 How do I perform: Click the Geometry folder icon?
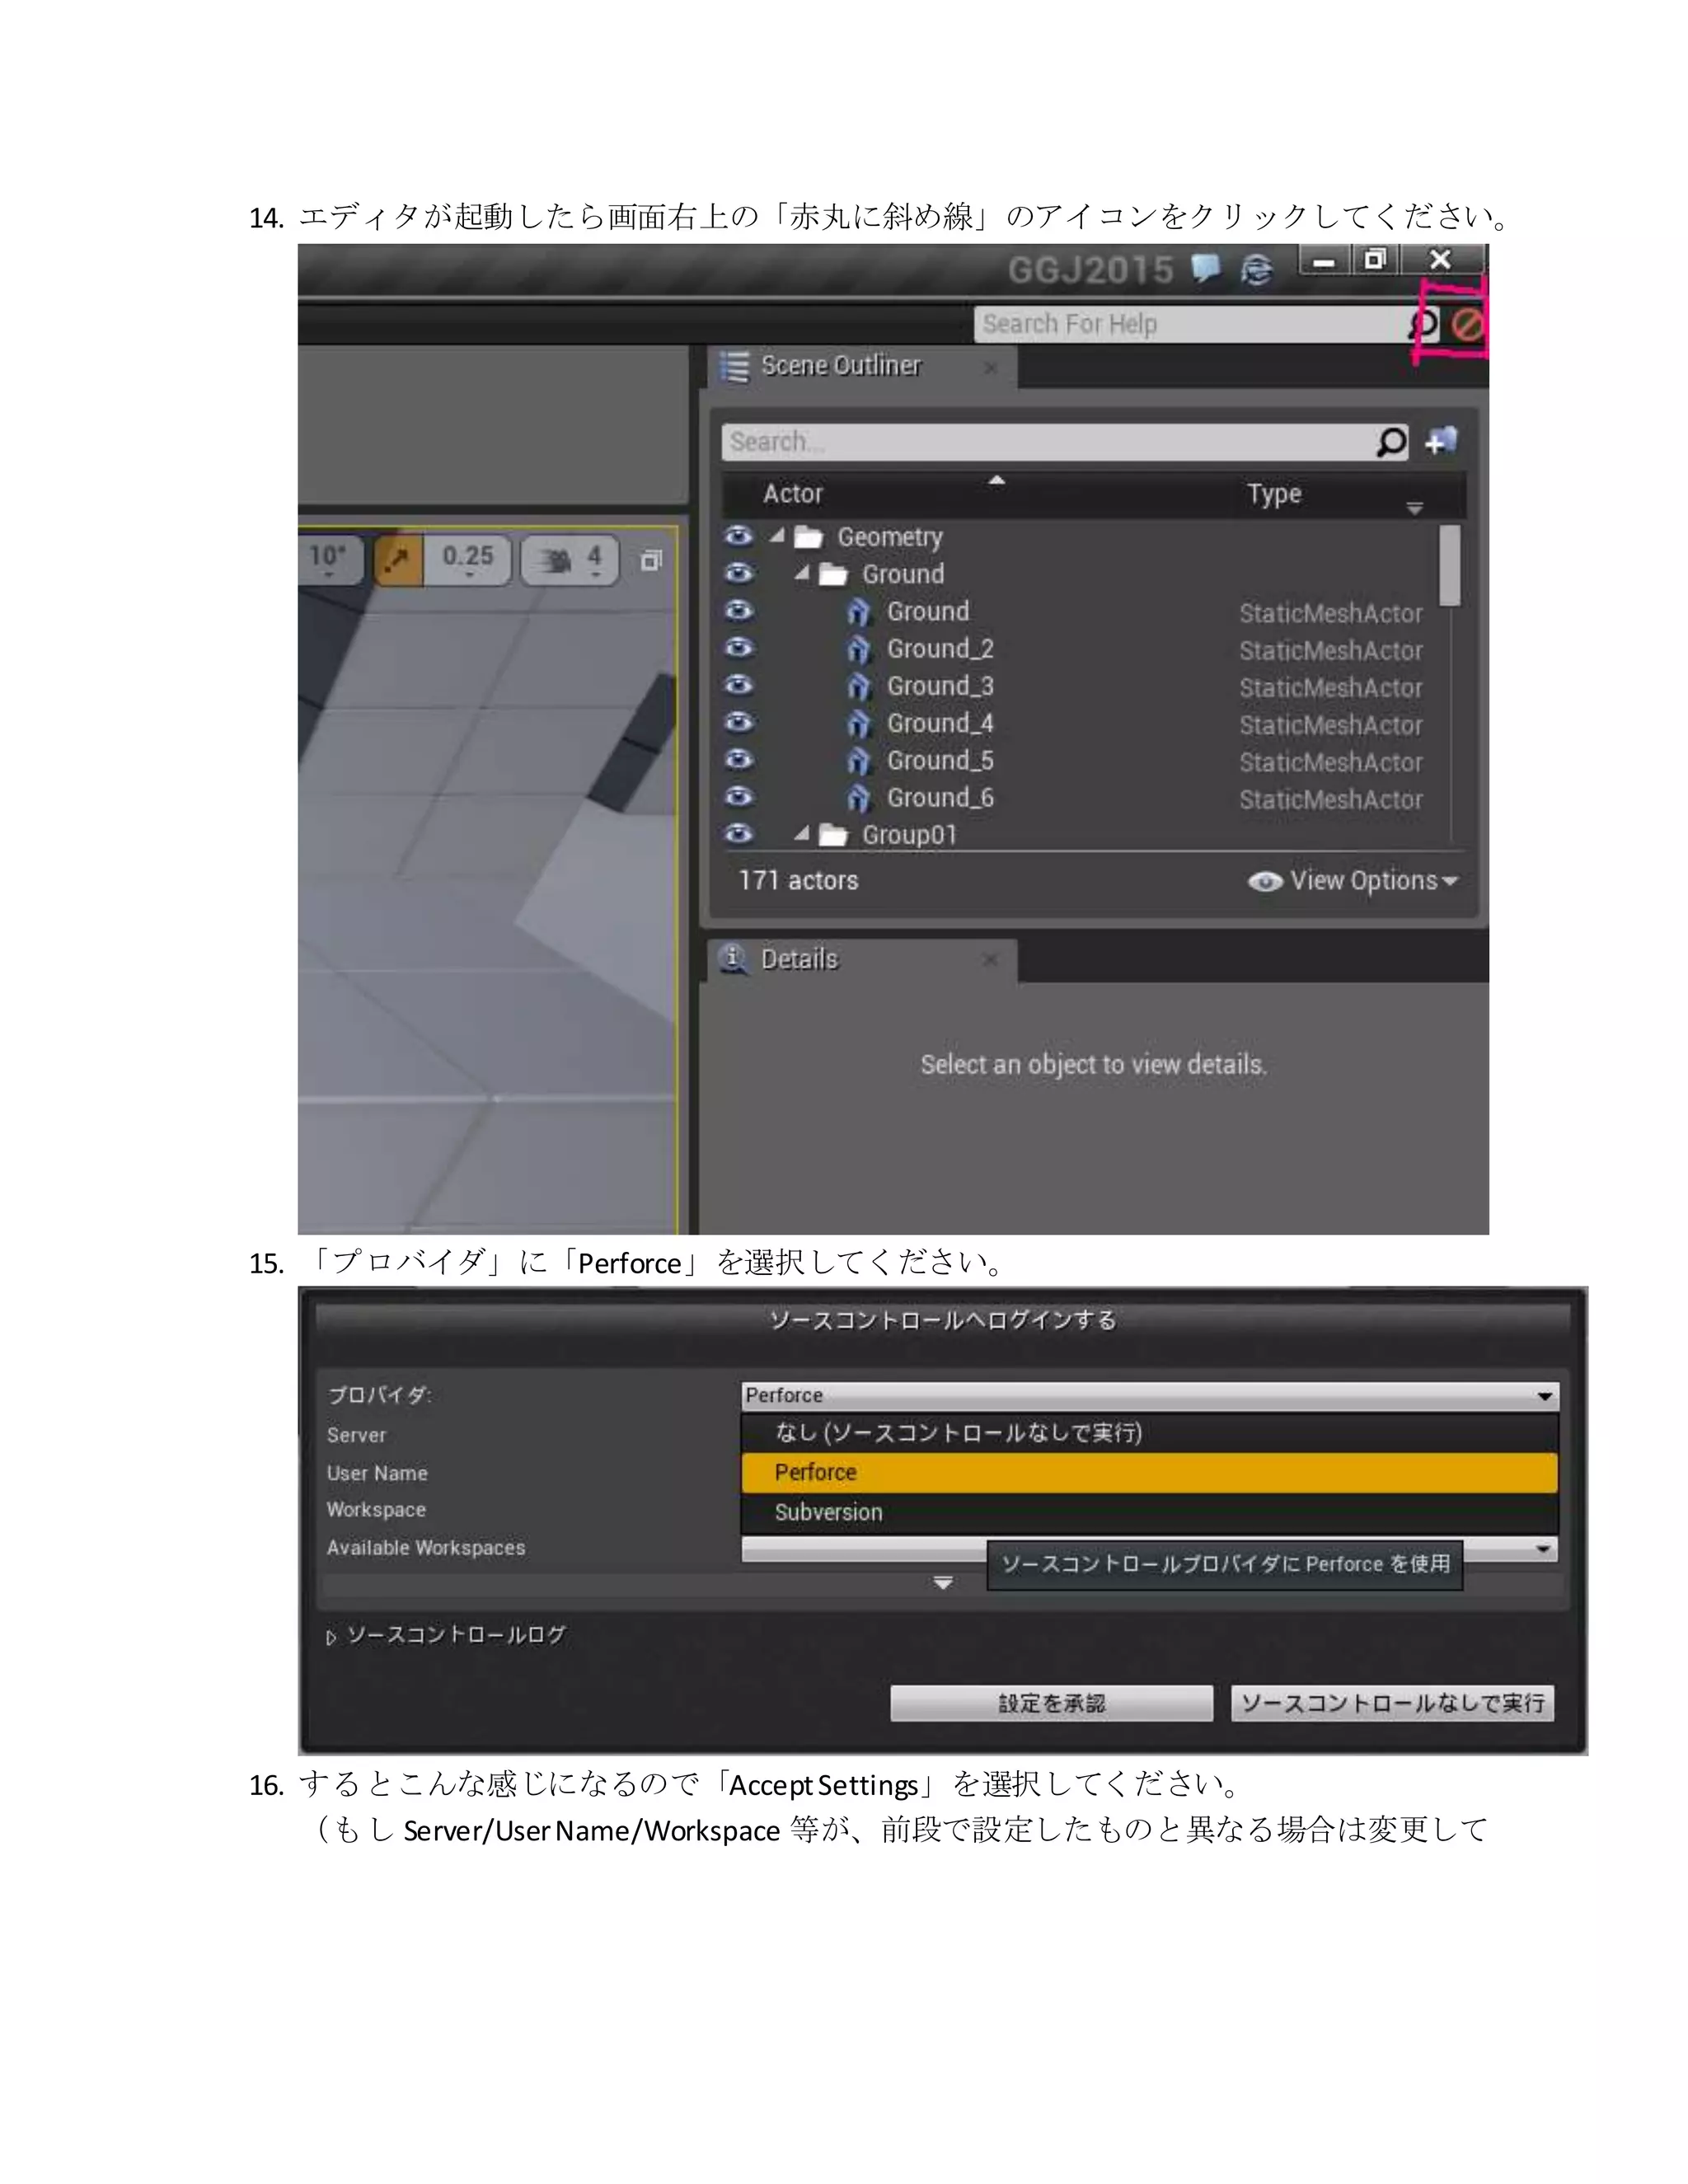tap(808, 538)
